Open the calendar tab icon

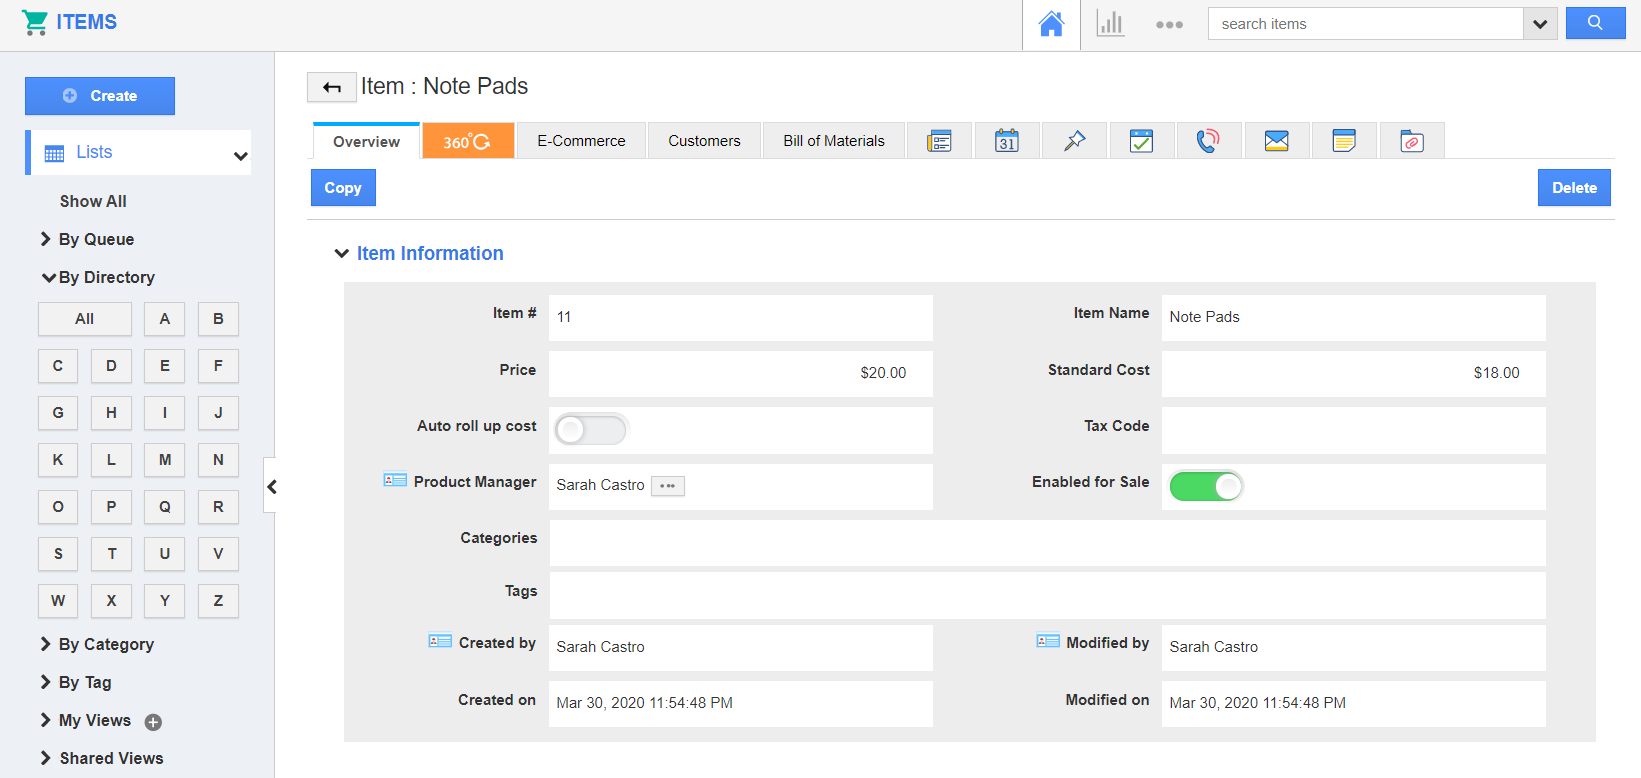[1007, 141]
